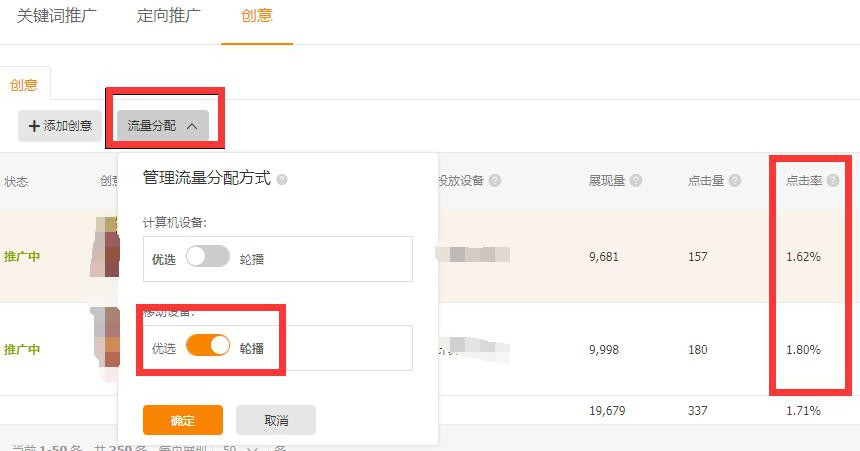860x451 pixels.
Task: Open the page size 50 dropdown
Action: 240,447
